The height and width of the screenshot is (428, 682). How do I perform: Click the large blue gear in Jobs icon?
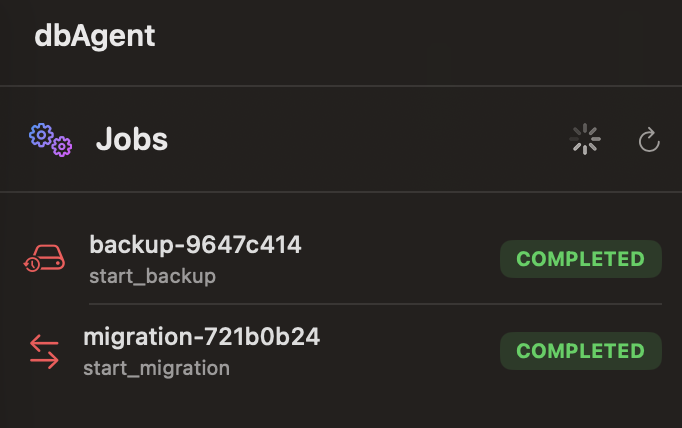point(41,134)
